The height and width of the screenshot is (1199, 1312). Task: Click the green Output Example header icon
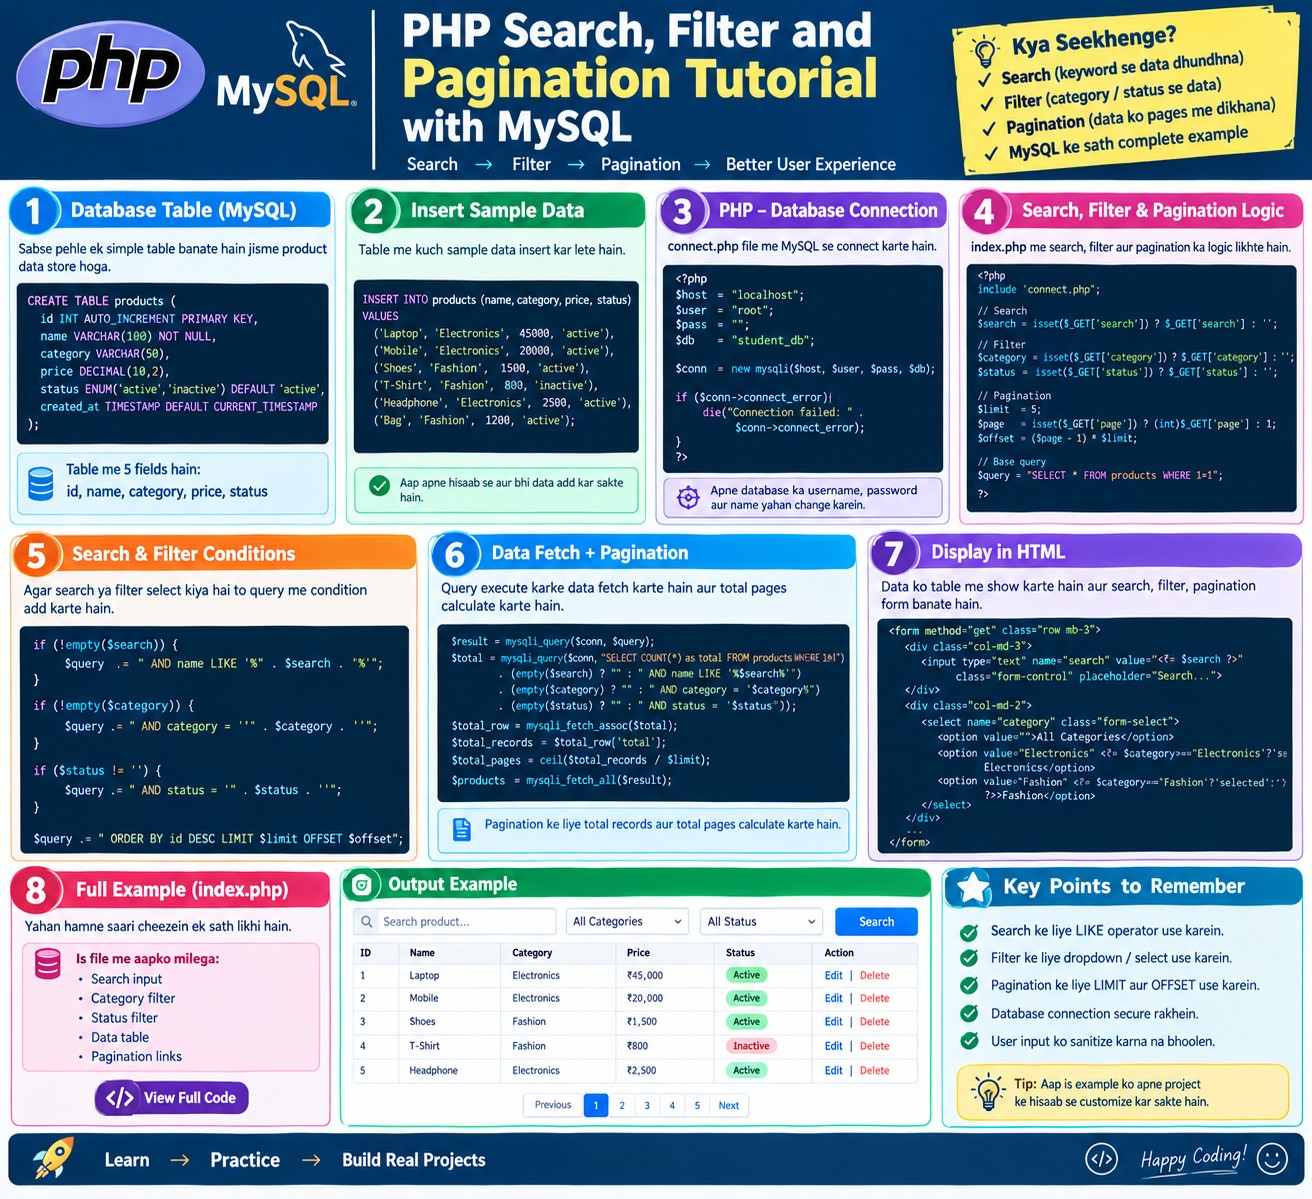click(363, 885)
